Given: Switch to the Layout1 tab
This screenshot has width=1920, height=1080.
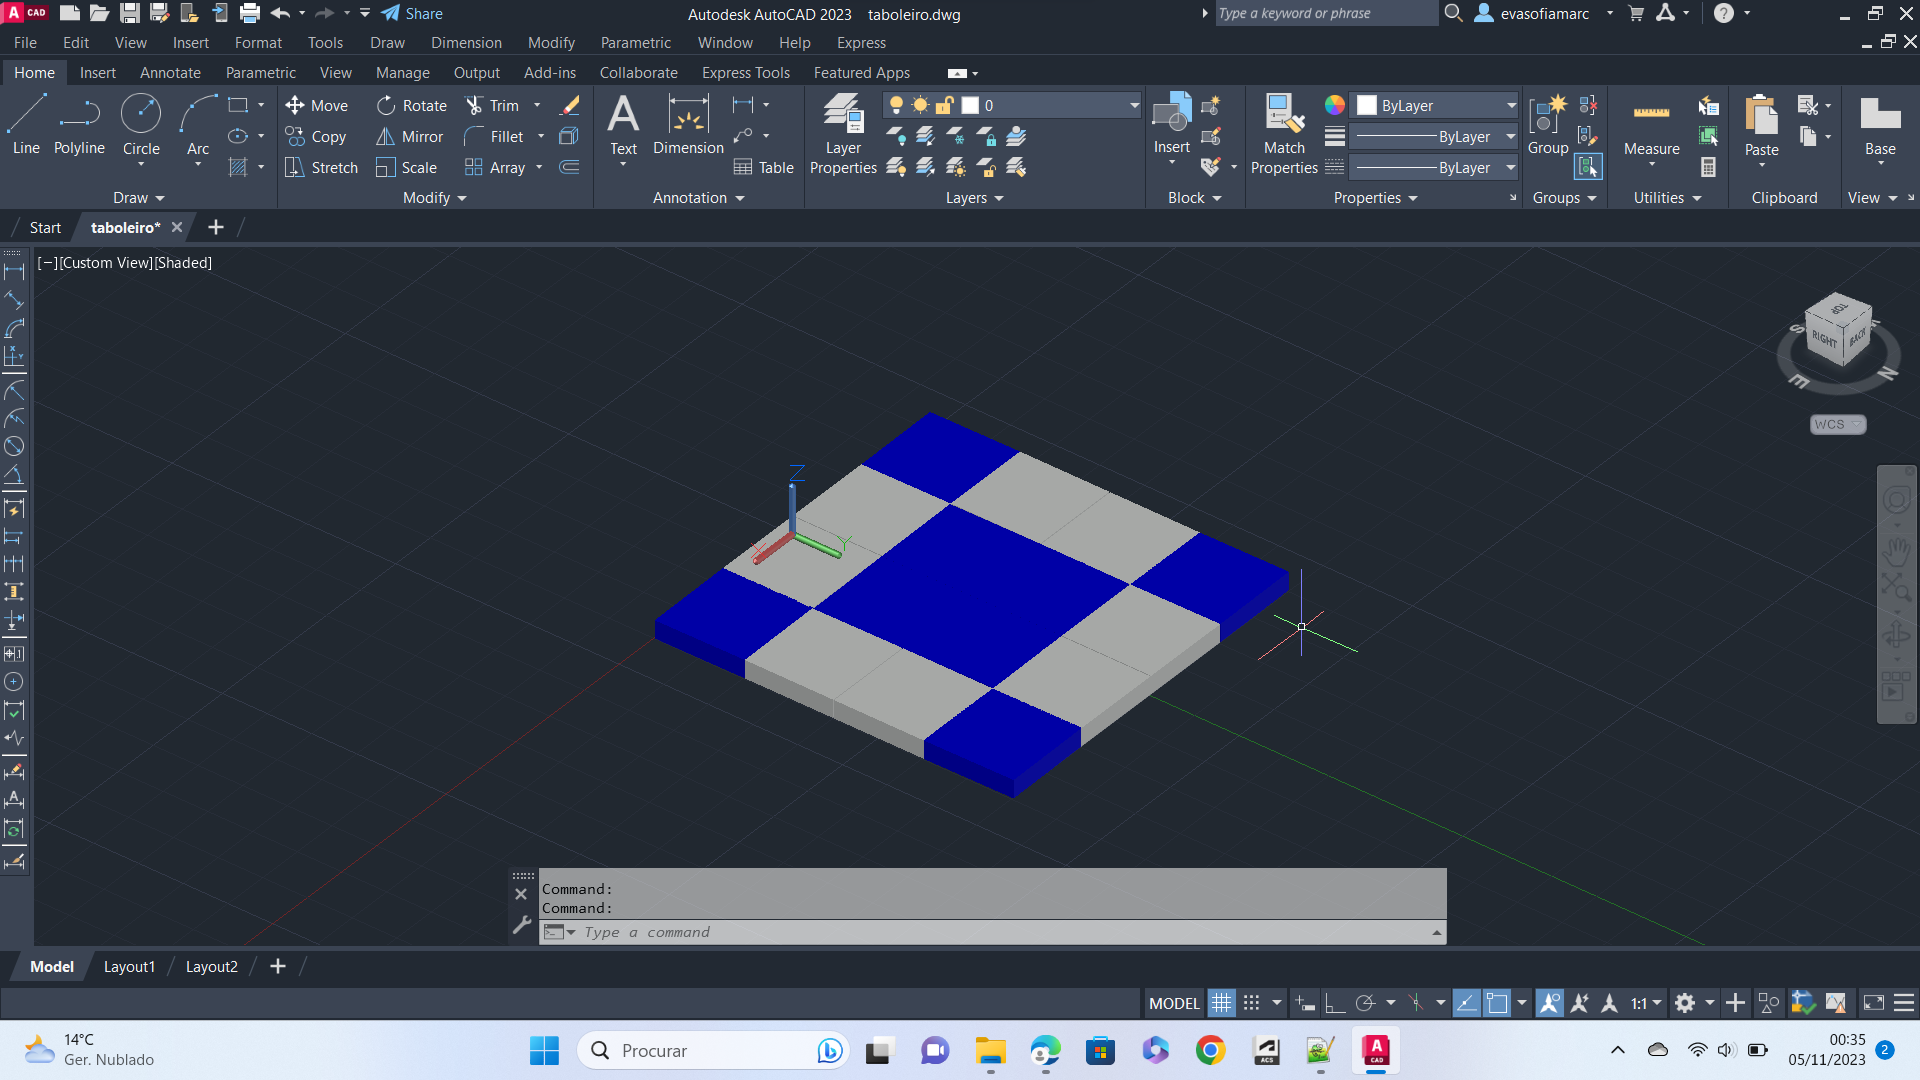Looking at the screenshot, I should (x=129, y=966).
